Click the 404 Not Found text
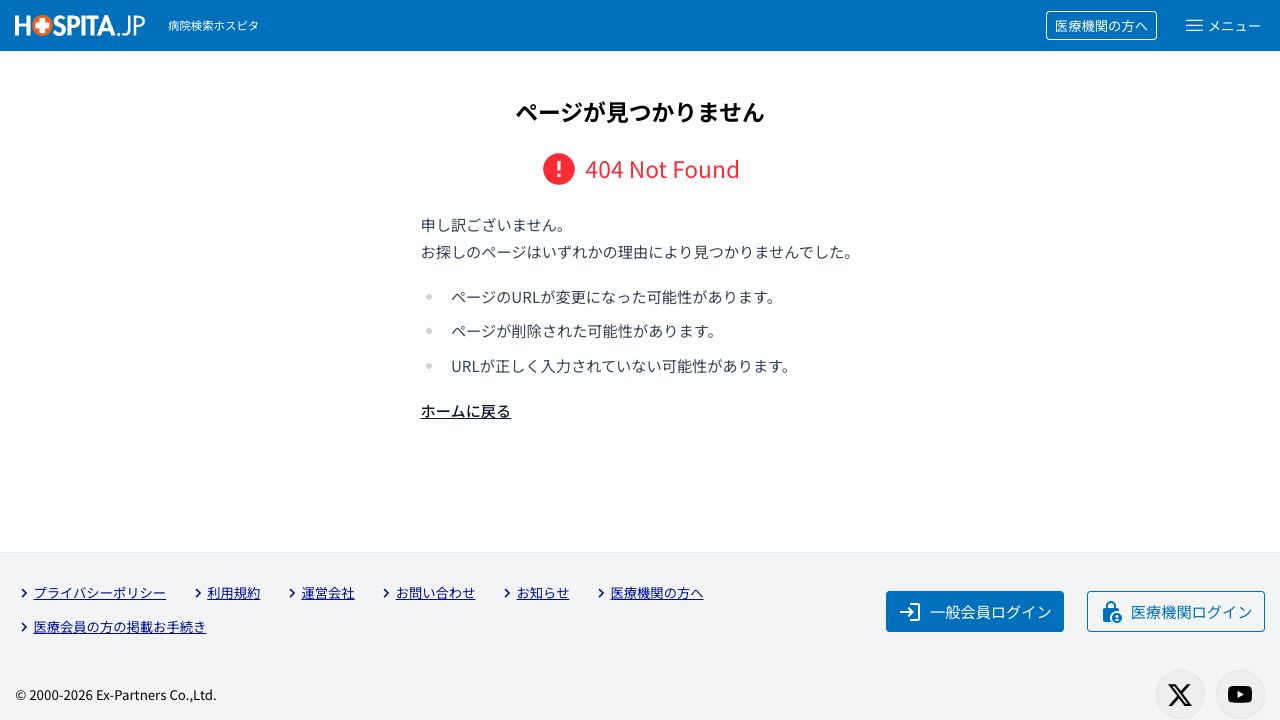1280x720 pixels. click(662, 169)
